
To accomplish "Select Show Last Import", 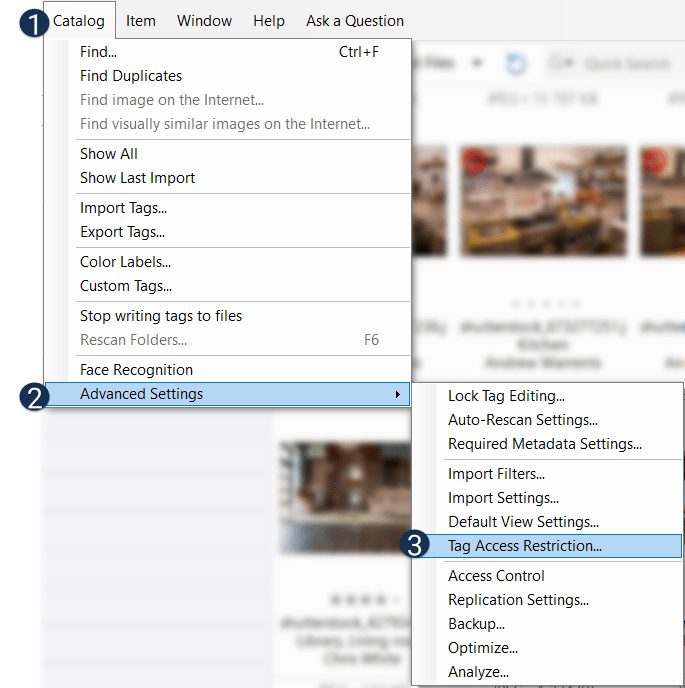I will click(x=137, y=178).
